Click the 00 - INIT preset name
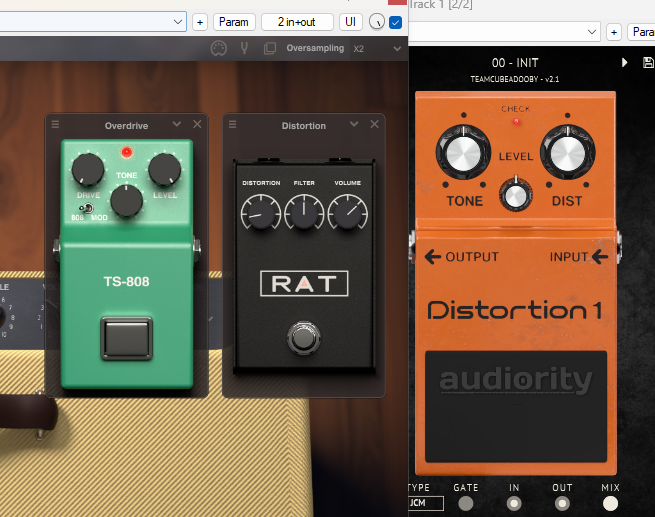The width and height of the screenshot is (655, 517). [x=515, y=63]
